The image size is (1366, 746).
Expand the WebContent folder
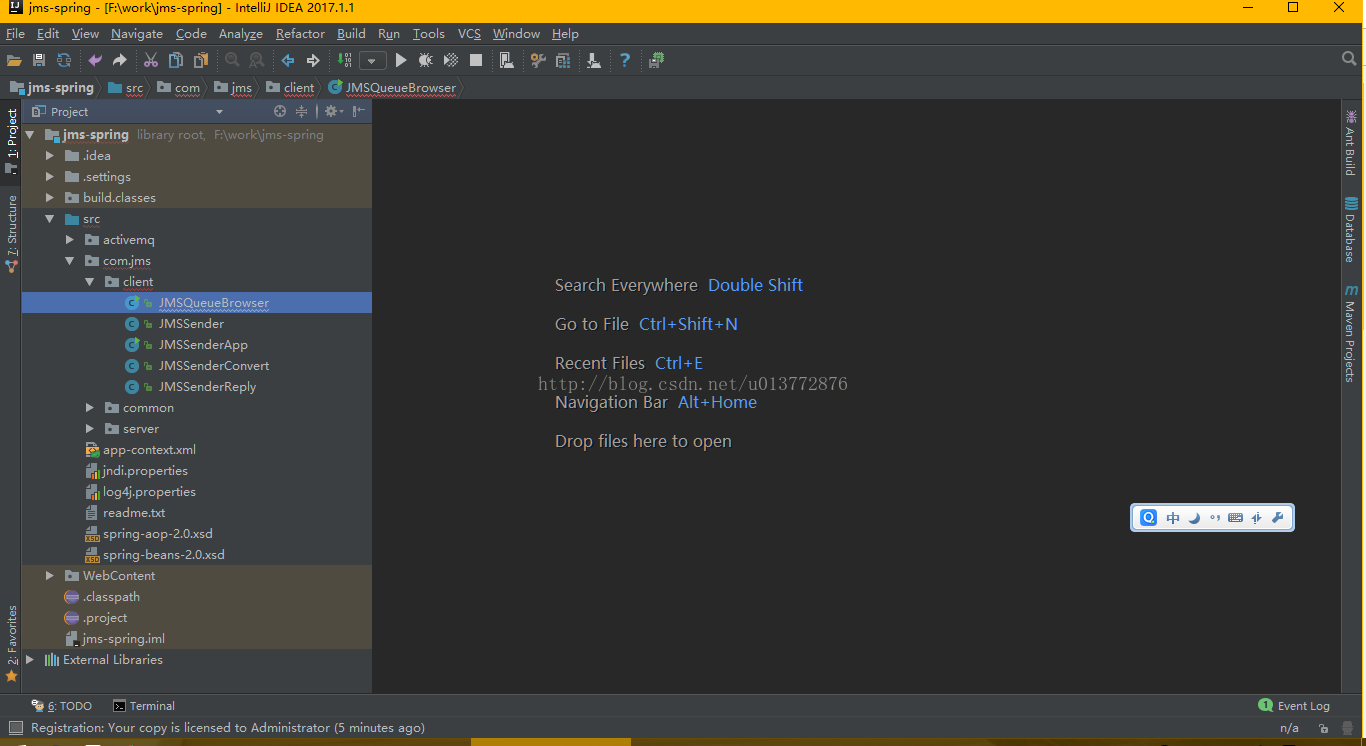coord(49,576)
